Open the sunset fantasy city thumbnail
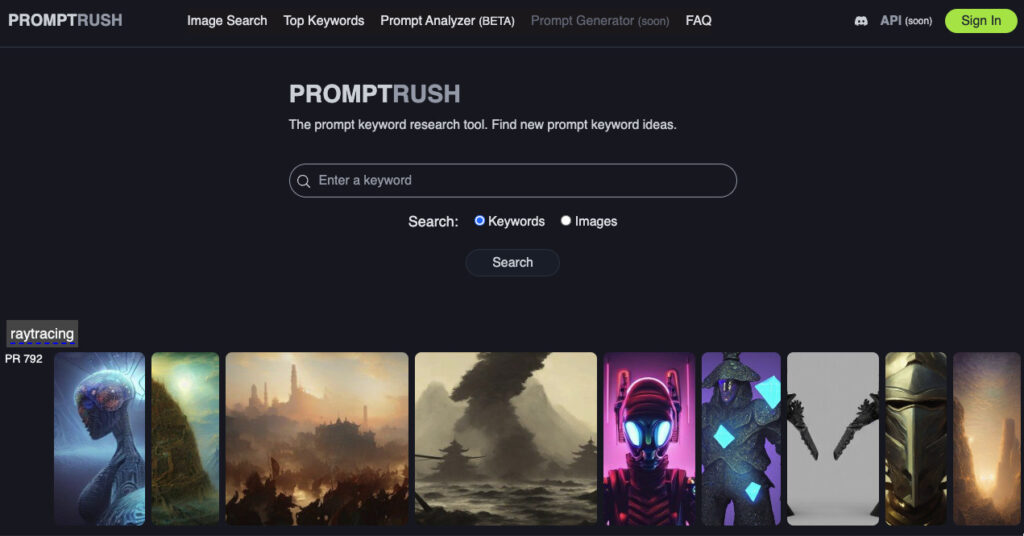 [x=317, y=439]
